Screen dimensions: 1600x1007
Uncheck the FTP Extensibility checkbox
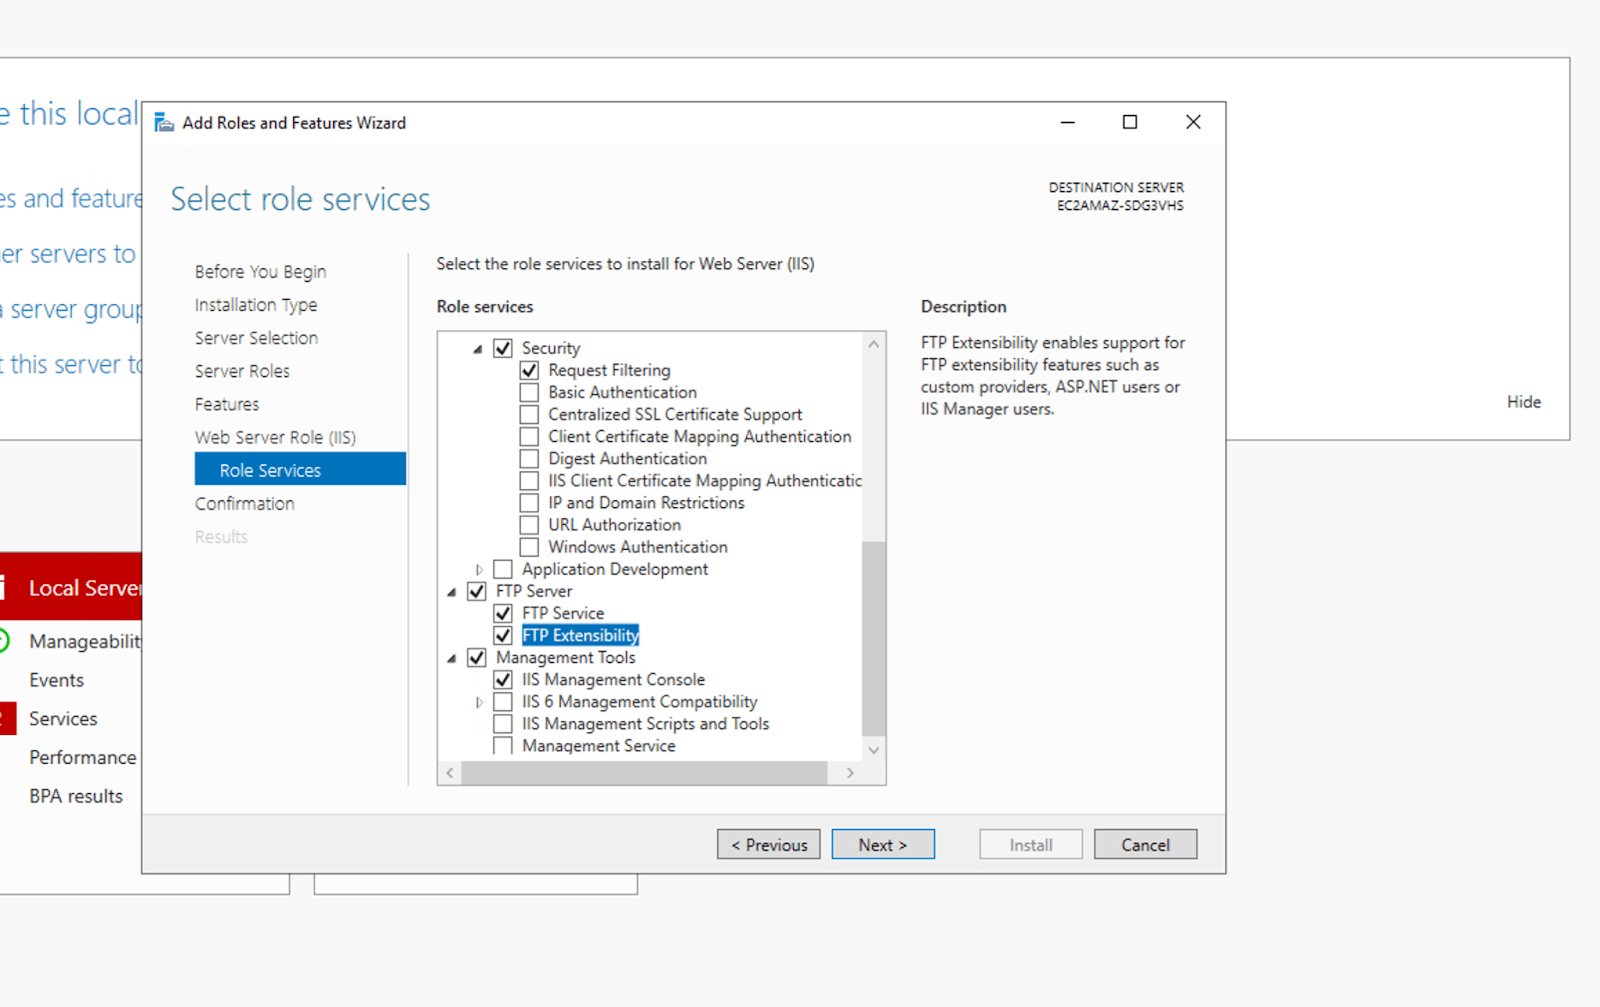coord(503,635)
